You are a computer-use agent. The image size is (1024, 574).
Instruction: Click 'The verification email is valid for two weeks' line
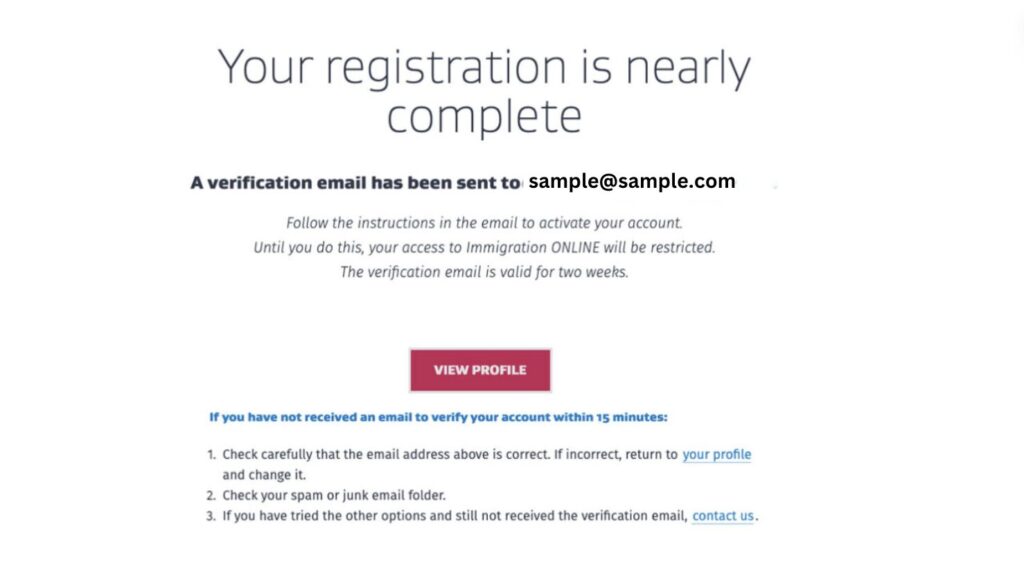click(484, 271)
